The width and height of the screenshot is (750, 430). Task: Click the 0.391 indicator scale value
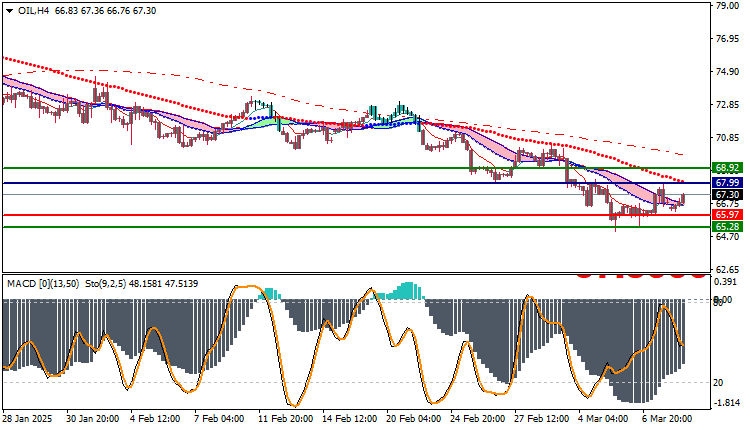(726, 282)
